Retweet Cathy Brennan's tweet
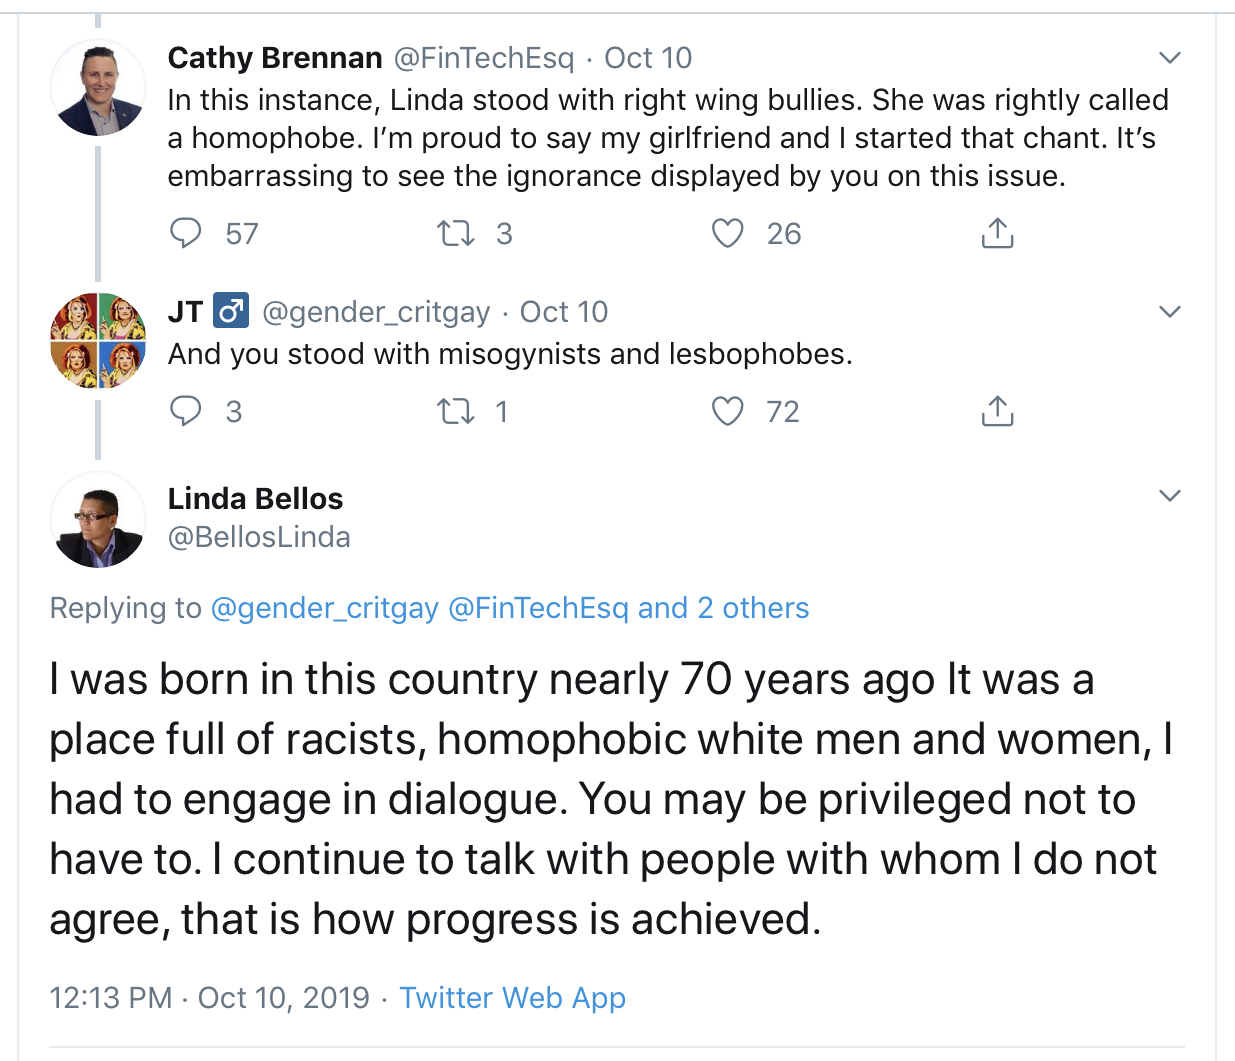This screenshot has width=1235, height=1061. (x=456, y=233)
